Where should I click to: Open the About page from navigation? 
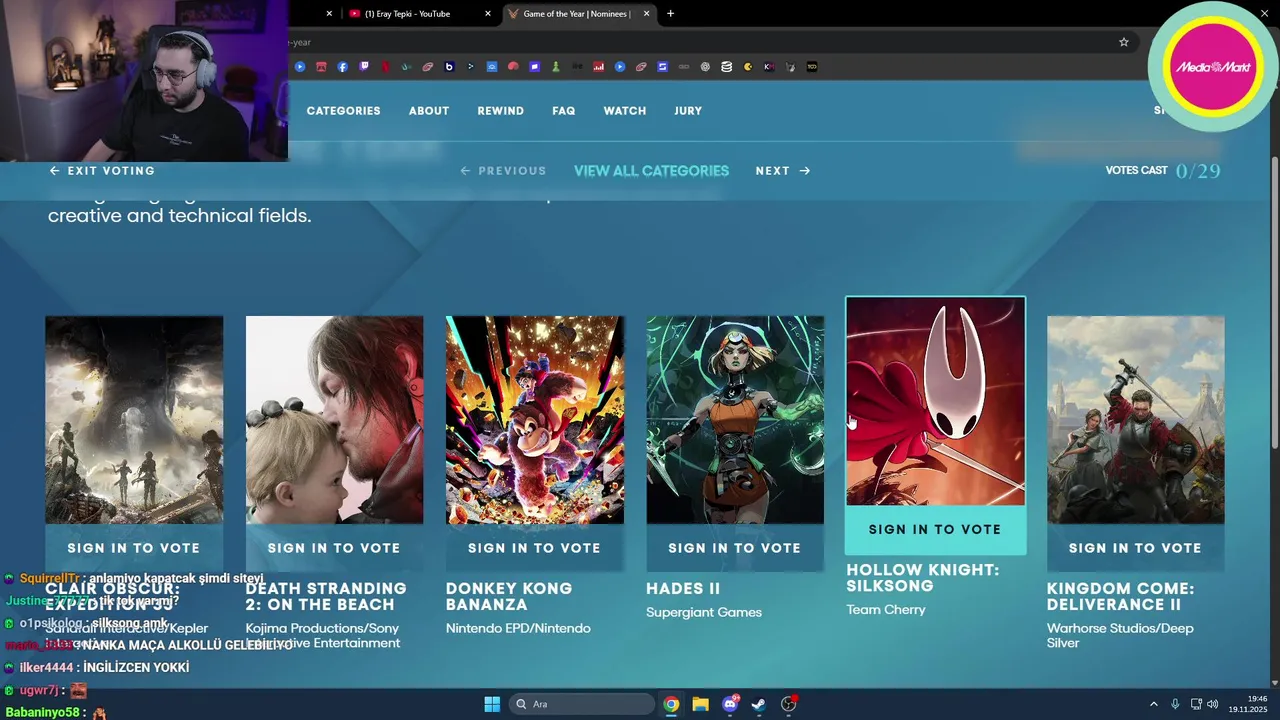(x=429, y=111)
